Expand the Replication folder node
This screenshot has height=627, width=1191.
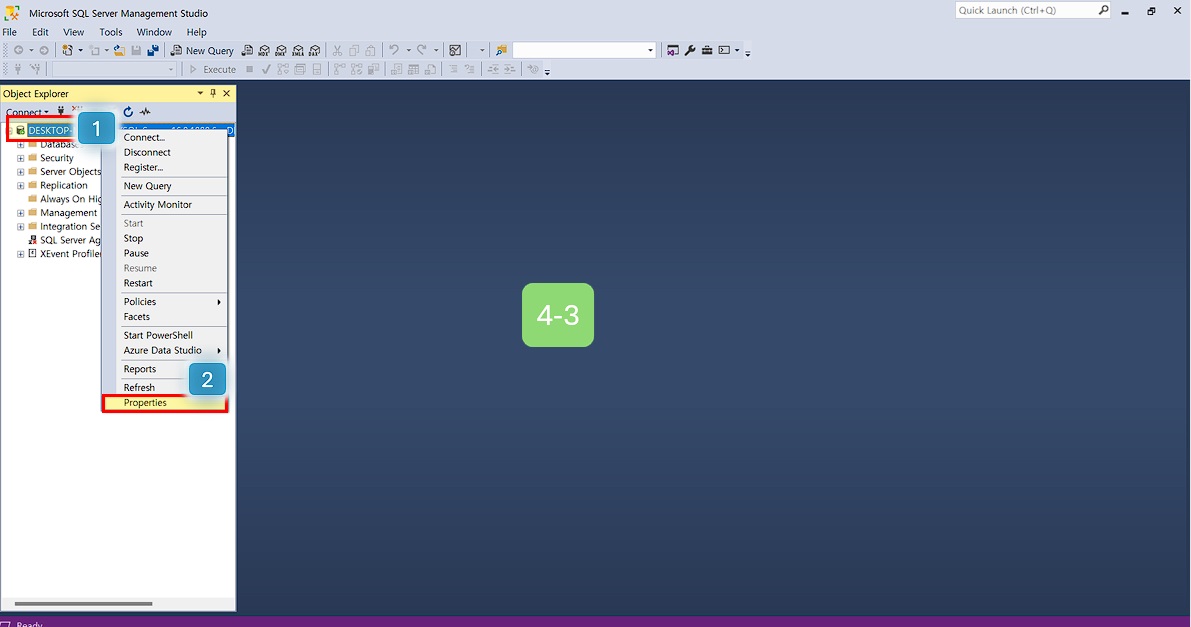tap(21, 185)
